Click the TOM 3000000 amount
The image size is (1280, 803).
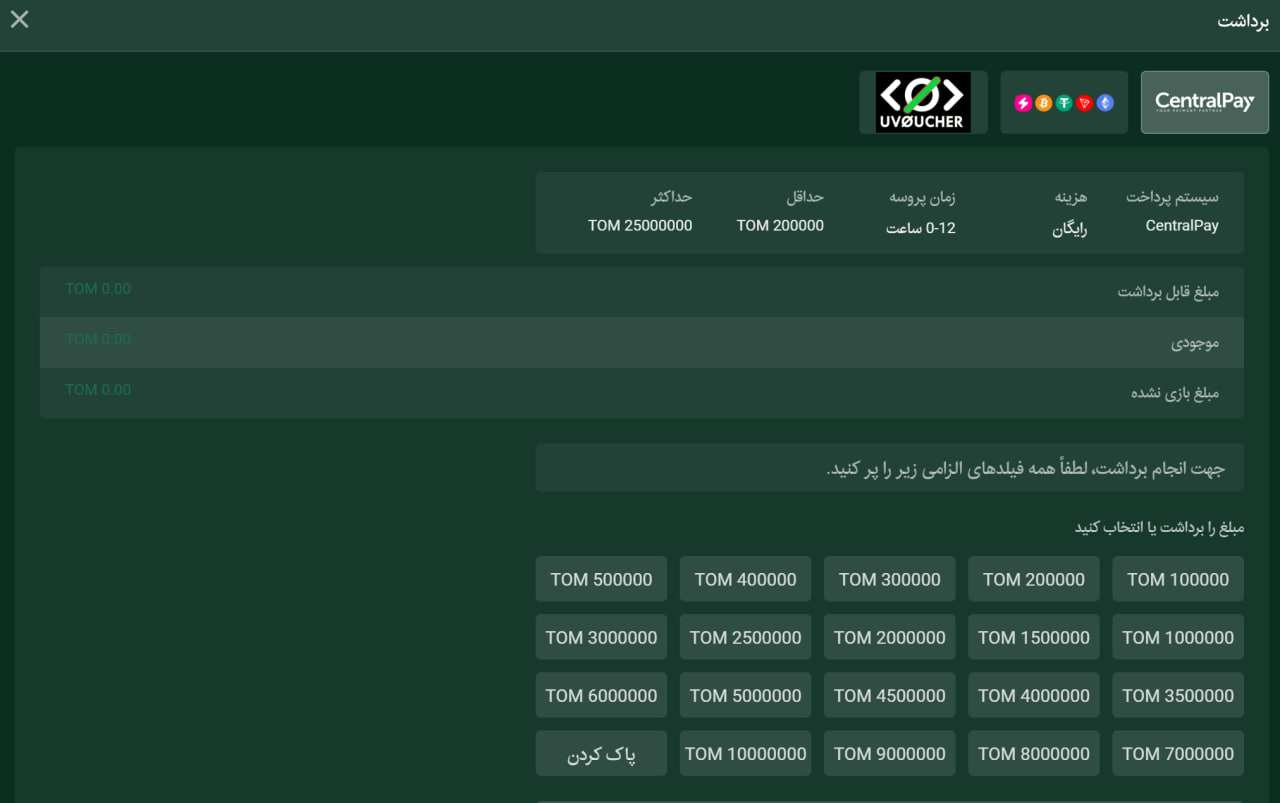click(601, 637)
